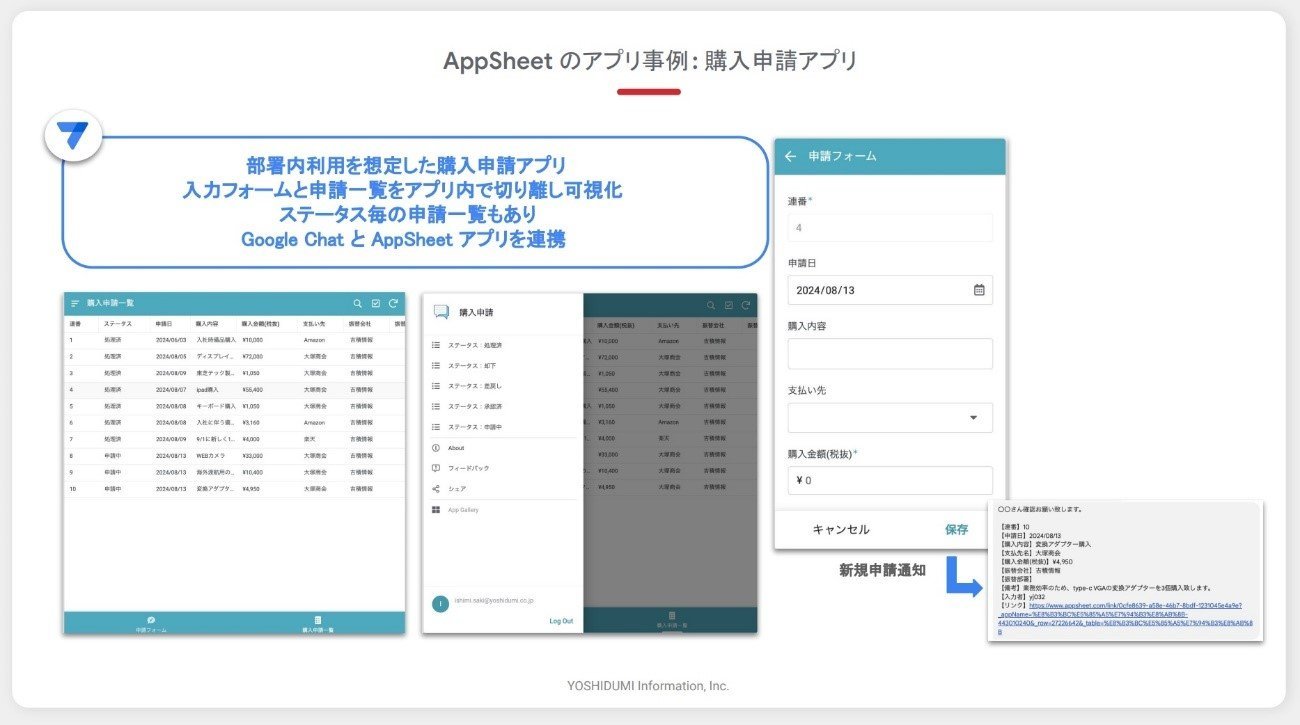This screenshot has height=725, width=1300.
Task: Click the 支払い先 column header in the left list
Action: 314,324
